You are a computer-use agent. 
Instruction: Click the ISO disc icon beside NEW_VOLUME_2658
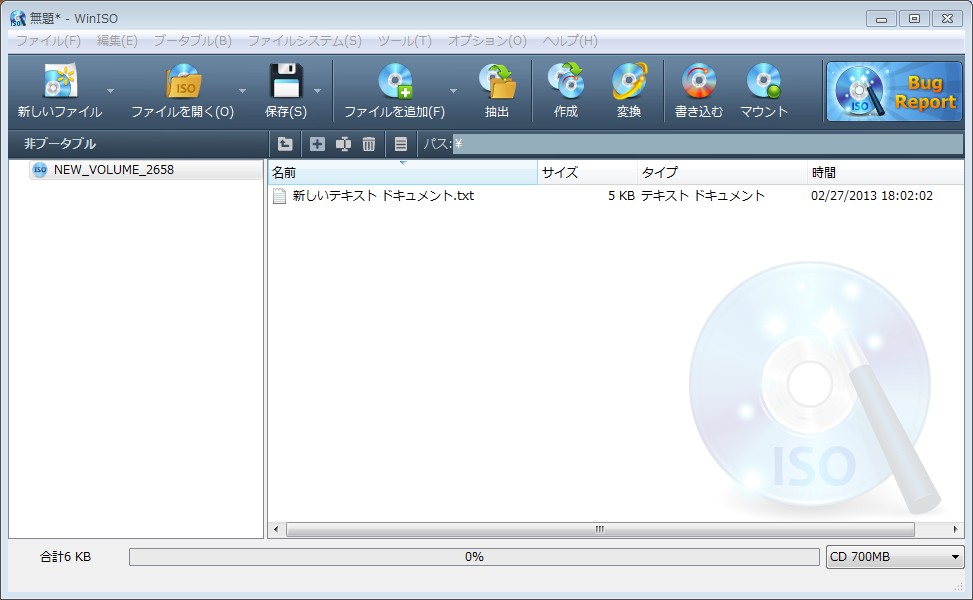[x=40, y=169]
